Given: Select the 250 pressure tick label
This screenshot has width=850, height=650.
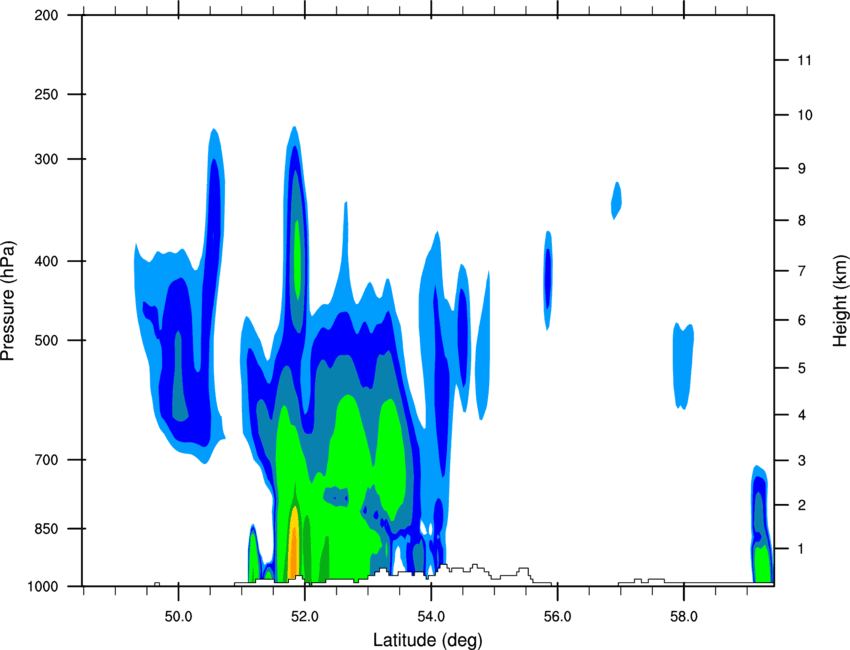Looking at the screenshot, I should click(x=46, y=94).
